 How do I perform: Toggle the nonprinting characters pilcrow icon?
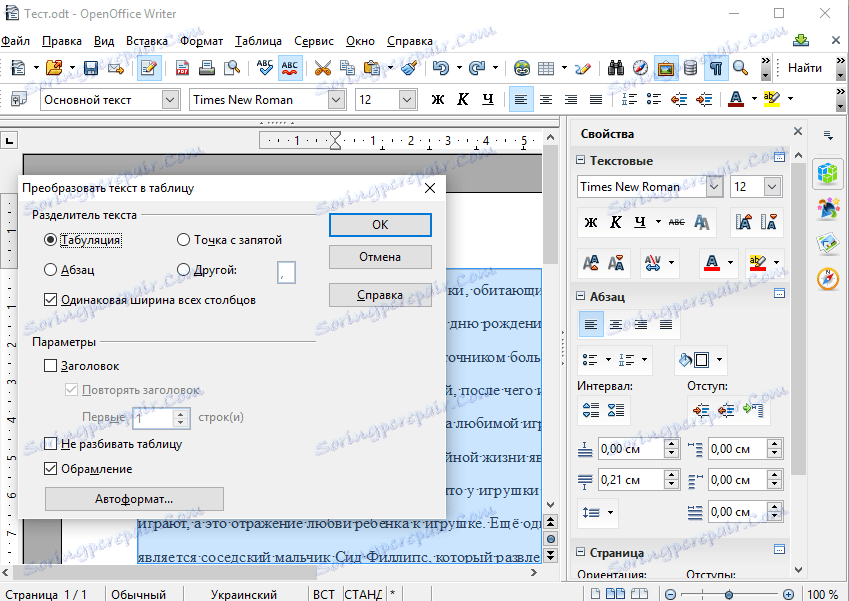click(x=716, y=68)
